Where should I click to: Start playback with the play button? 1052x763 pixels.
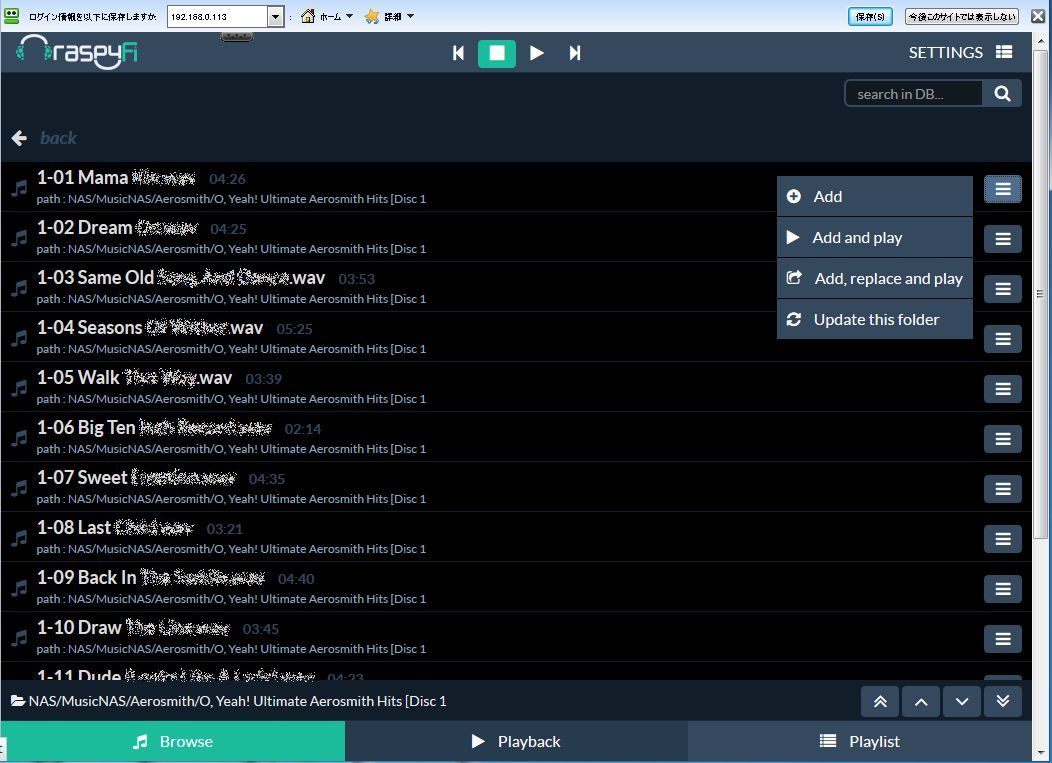[536, 53]
